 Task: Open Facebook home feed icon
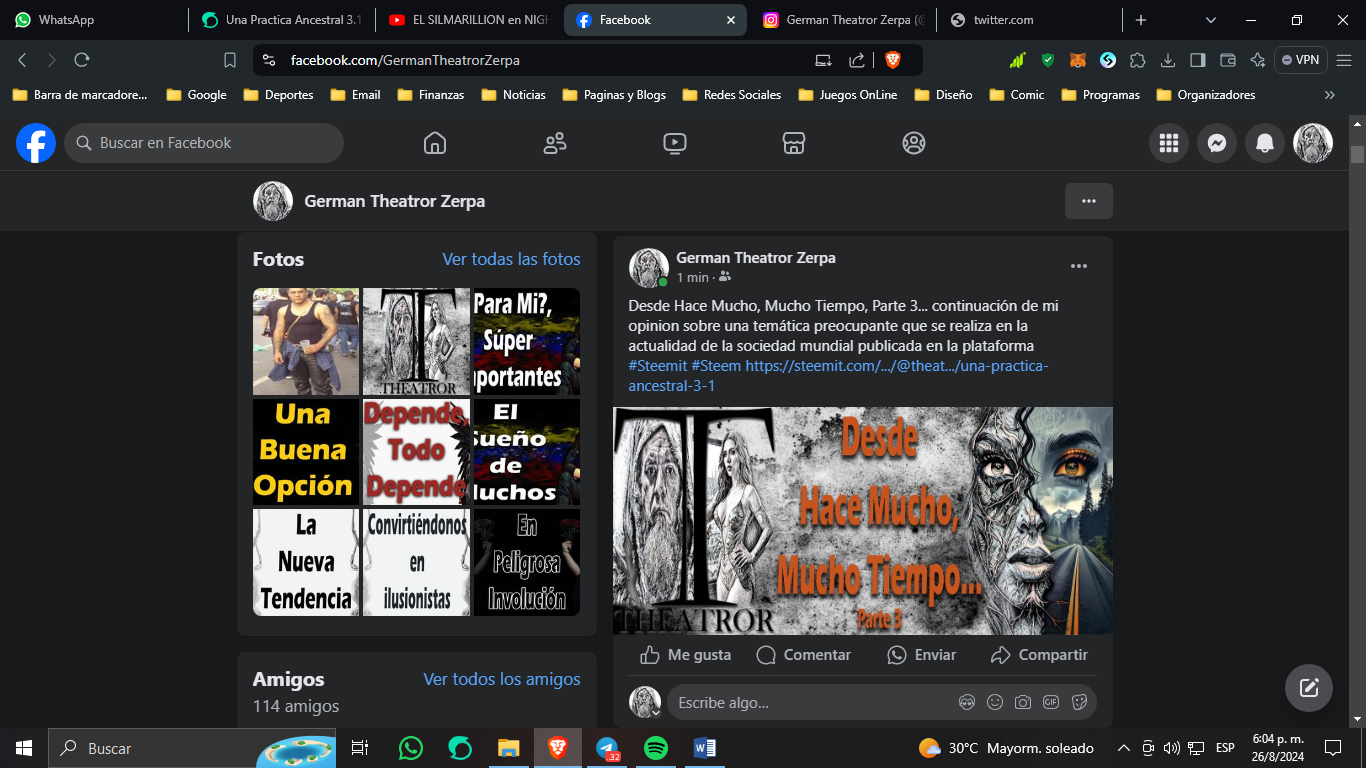coord(435,143)
